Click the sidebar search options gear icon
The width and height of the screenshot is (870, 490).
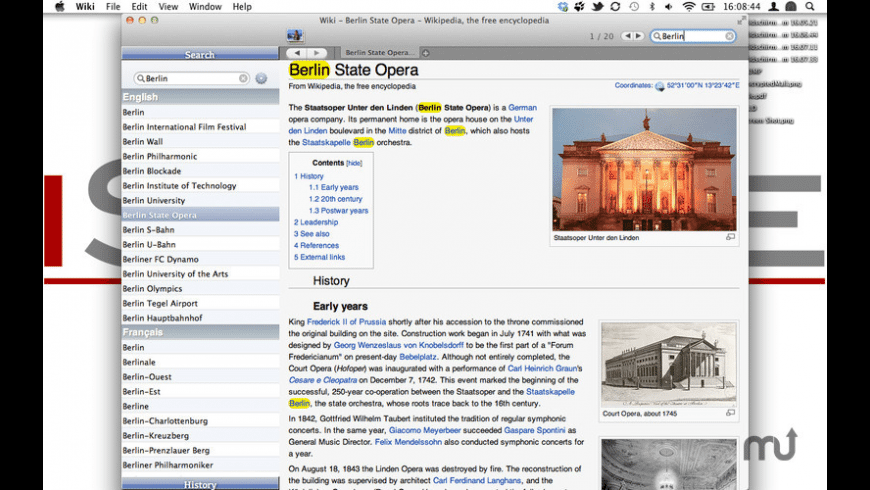click(261, 78)
